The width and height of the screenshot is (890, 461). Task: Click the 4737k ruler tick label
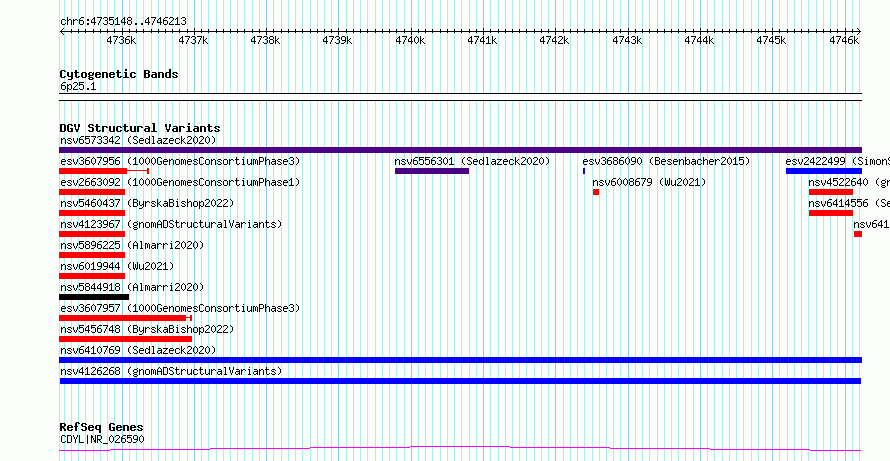pyautogui.click(x=194, y=40)
